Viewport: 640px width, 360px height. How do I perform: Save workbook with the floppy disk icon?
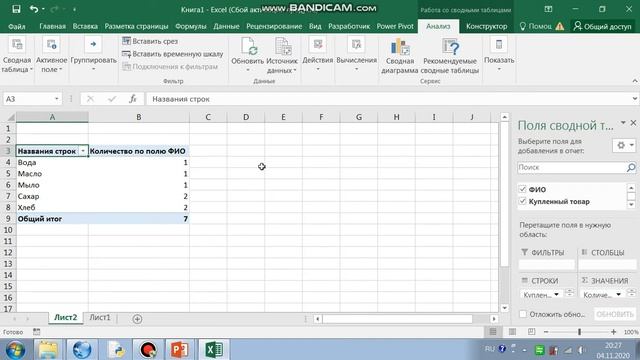(16, 9)
